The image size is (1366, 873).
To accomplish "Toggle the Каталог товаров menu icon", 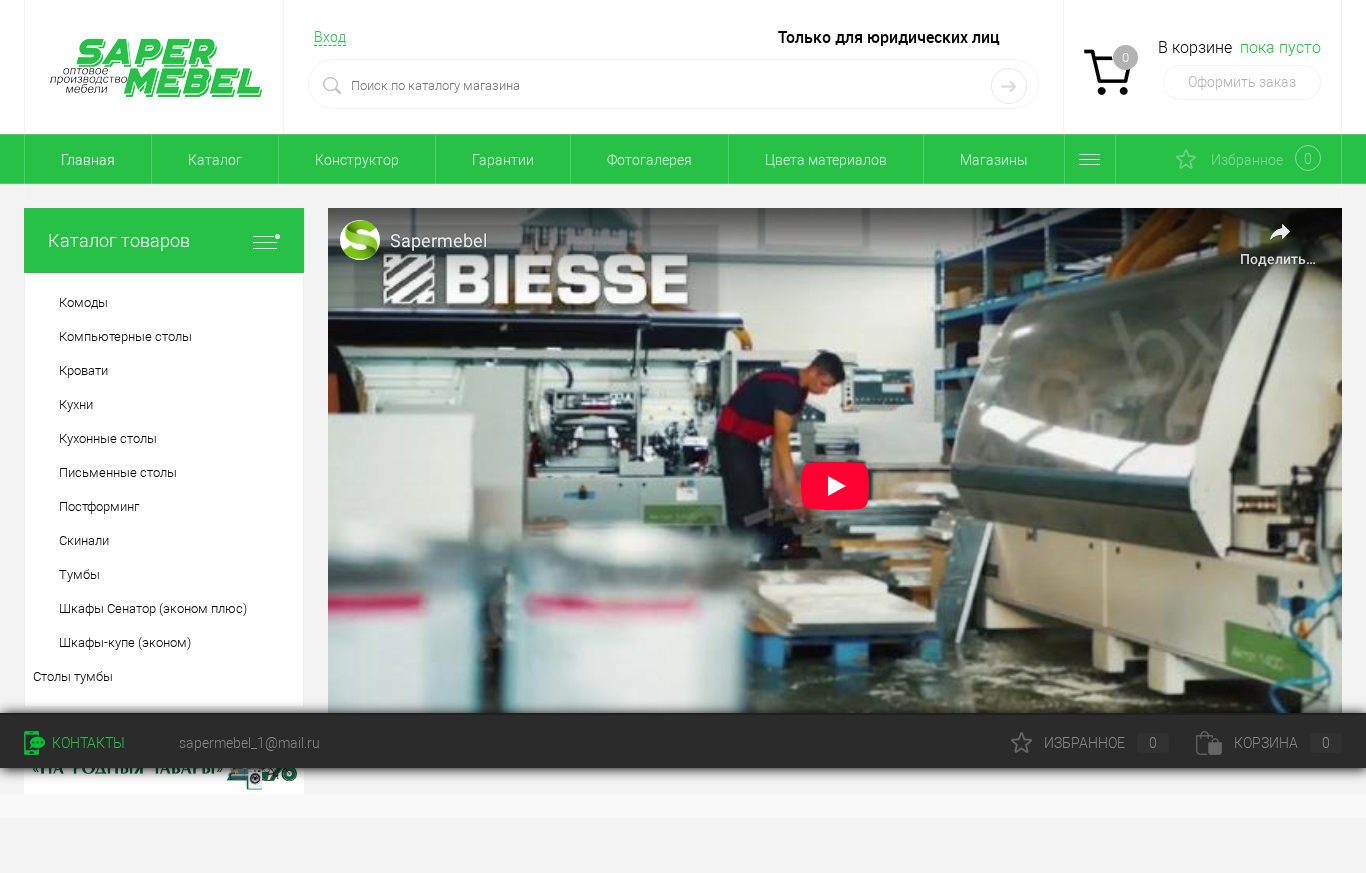I will pyautogui.click(x=266, y=241).
